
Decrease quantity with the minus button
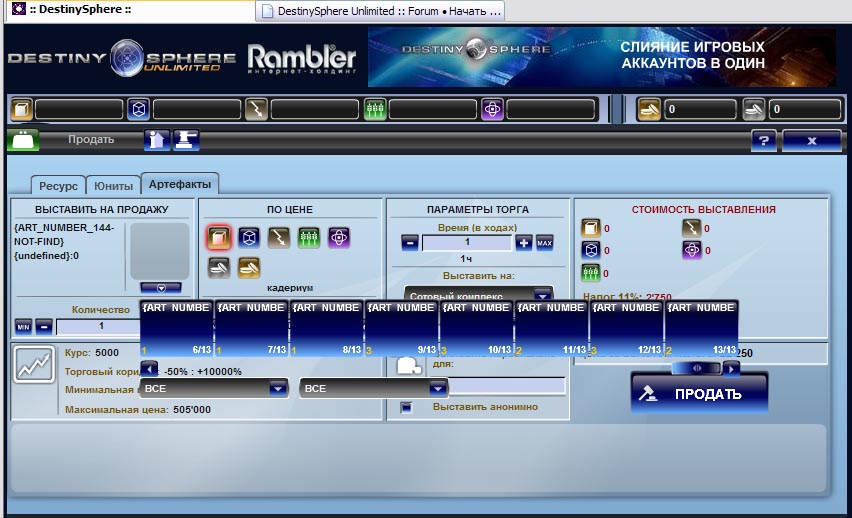(x=44, y=327)
